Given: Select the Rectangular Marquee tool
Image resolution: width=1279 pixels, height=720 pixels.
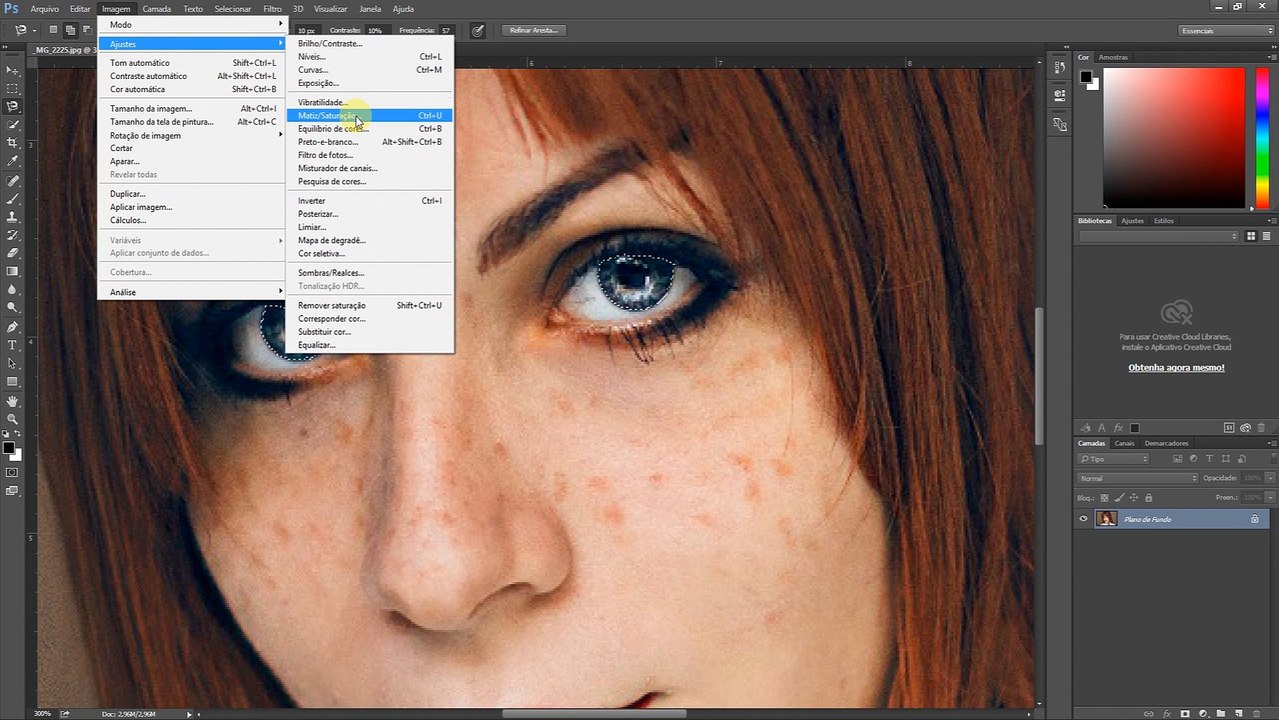Looking at the screenshot, I should point(13,88).
